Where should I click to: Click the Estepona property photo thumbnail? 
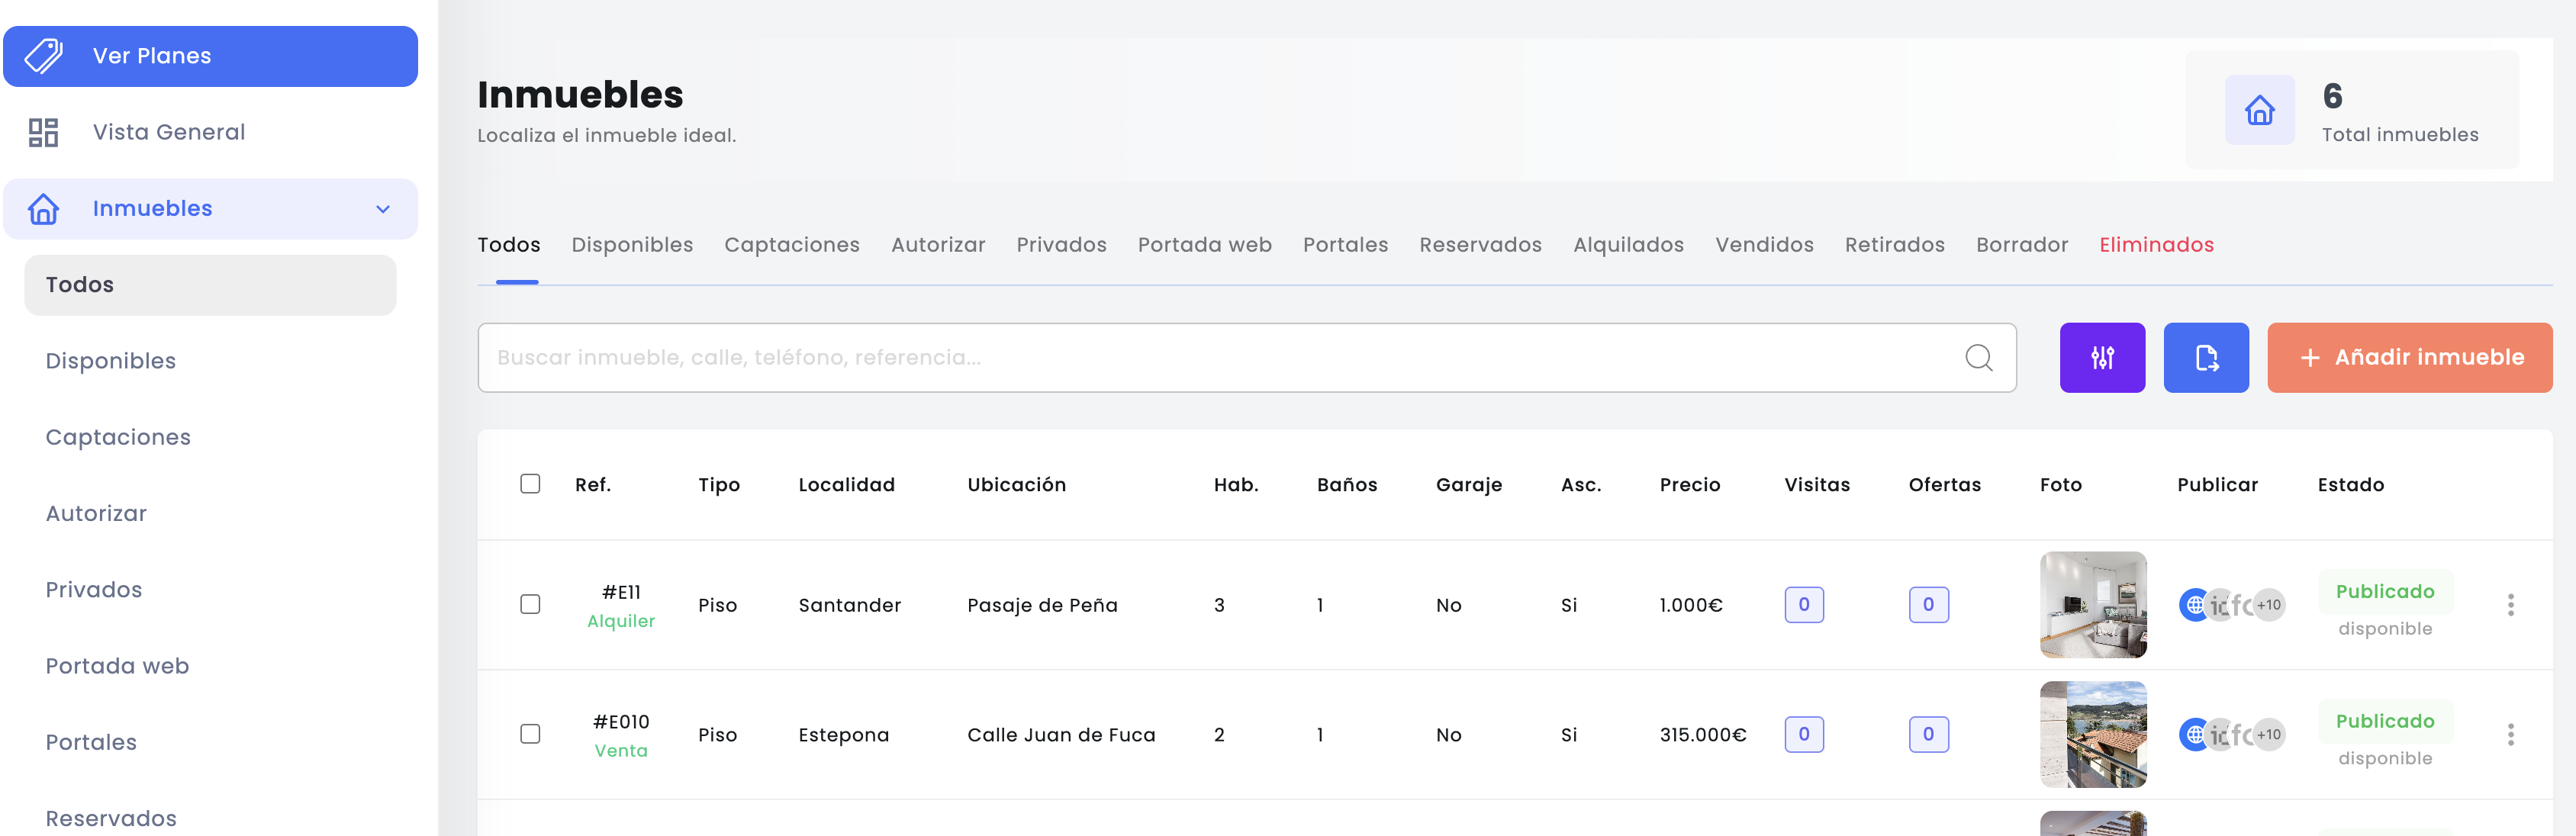(2092, 735)
